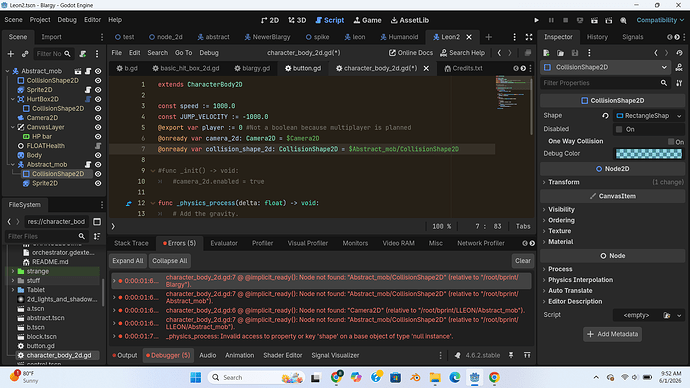
Task: Open File Explorer from taskbar
Action: click(x=435, y=377)
